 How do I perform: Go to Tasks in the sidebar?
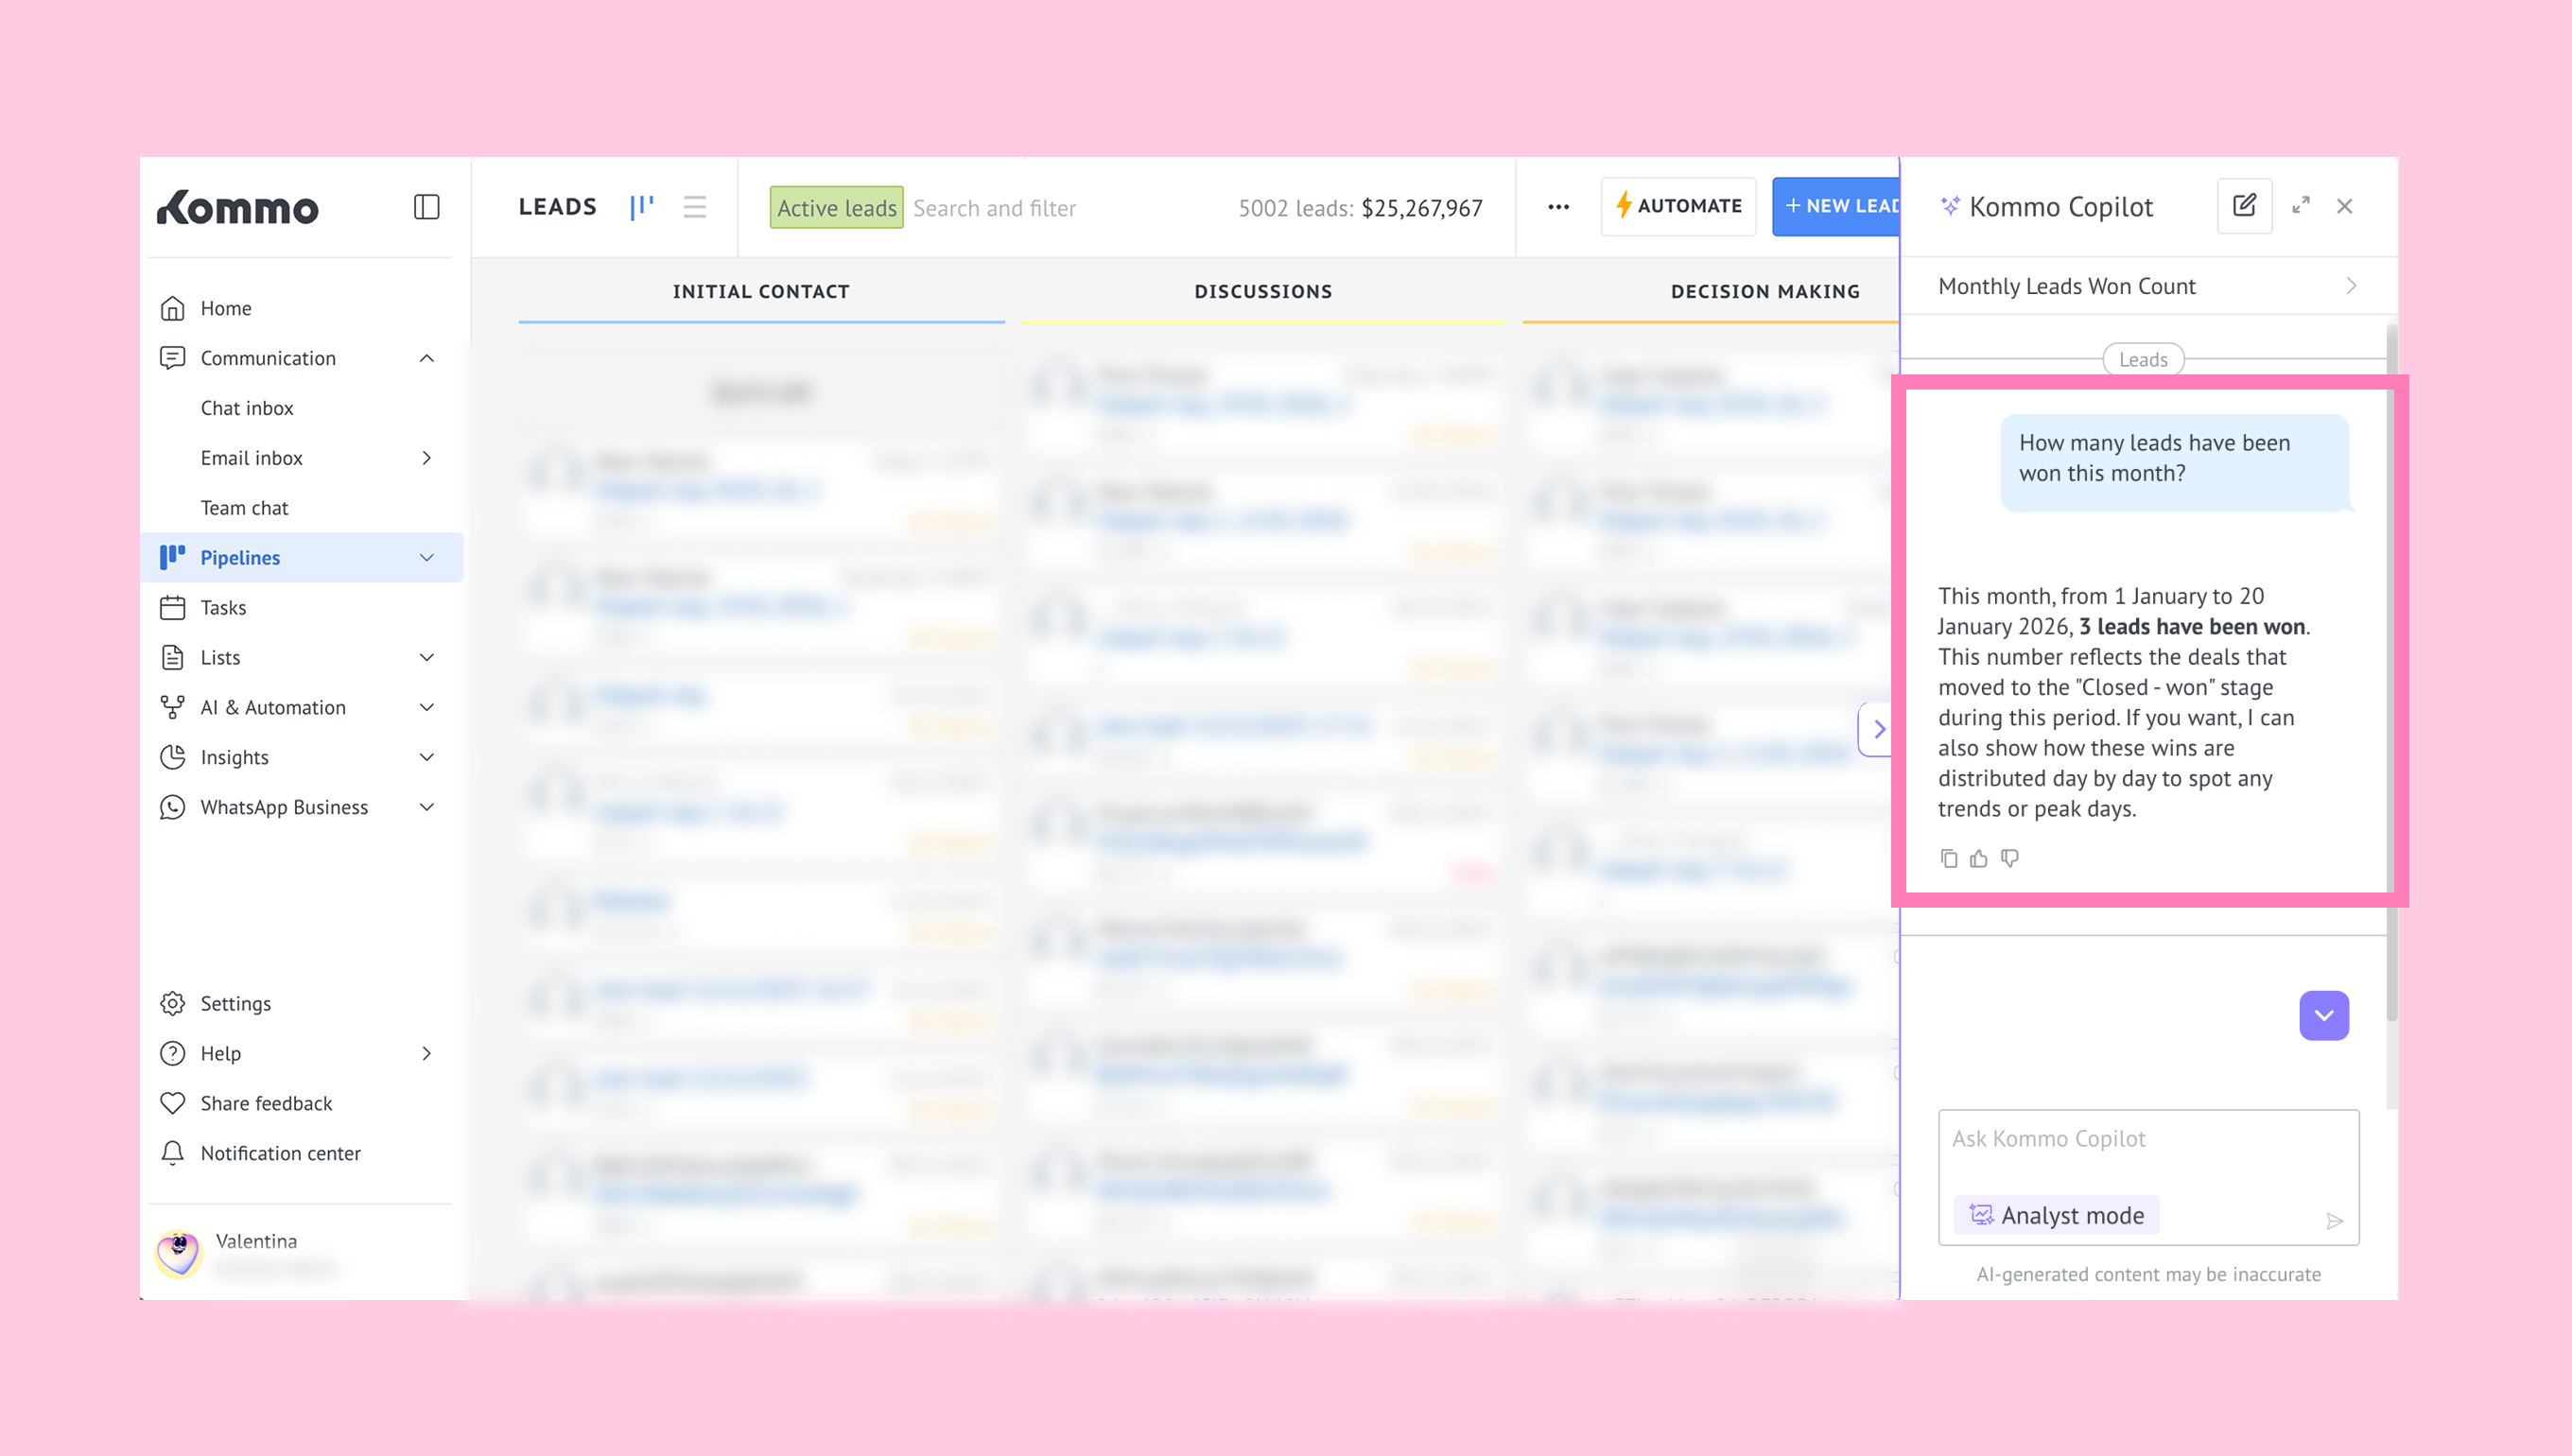[x=223, y=607]
